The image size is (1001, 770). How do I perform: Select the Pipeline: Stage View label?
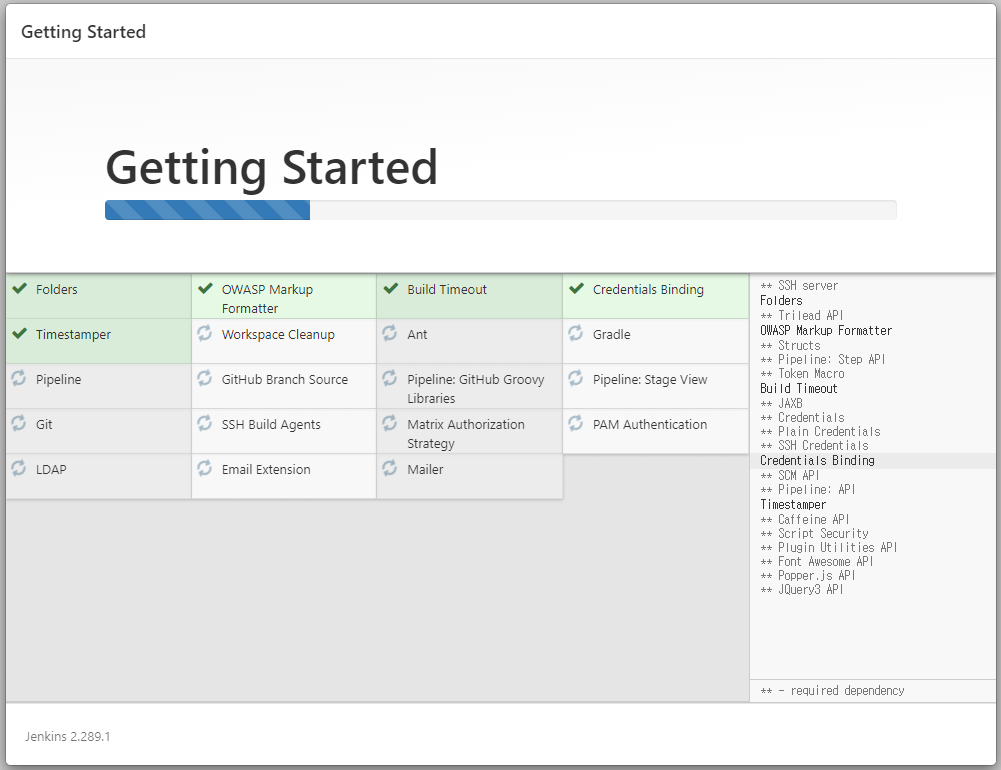tap(650, 379)
